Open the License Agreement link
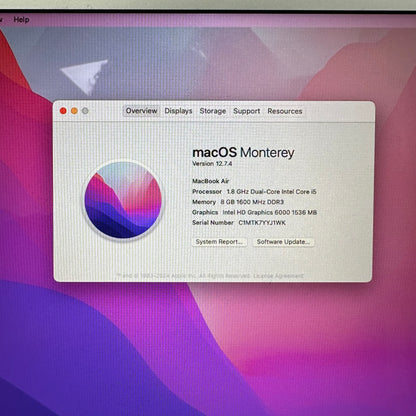416x416 pixels. (x=278, y=276)
